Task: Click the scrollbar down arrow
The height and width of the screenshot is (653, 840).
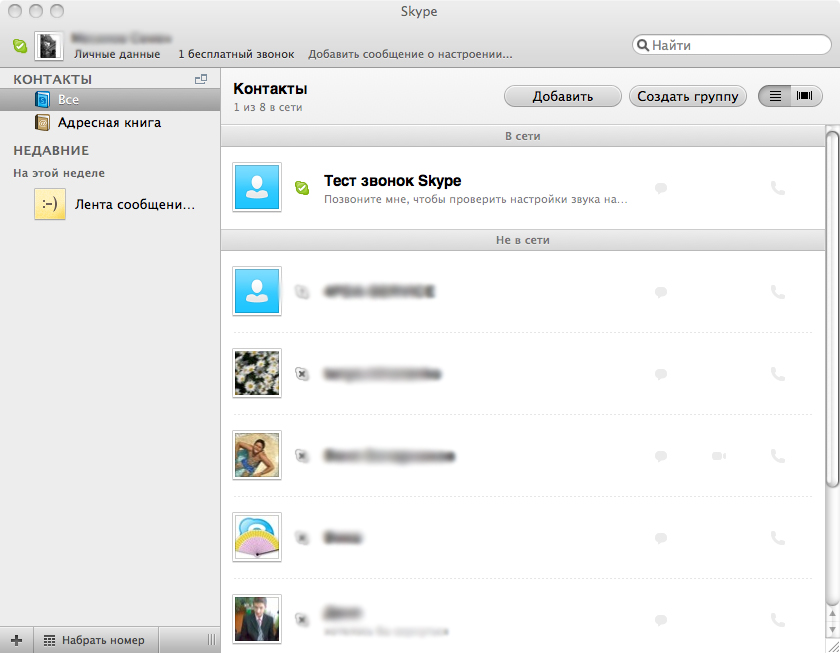Action: [832, 629]
